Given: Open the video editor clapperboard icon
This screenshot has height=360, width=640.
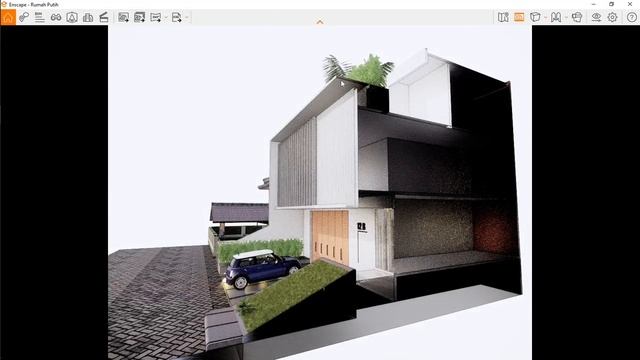Looking at the screenshot, I should click(104, 17).
